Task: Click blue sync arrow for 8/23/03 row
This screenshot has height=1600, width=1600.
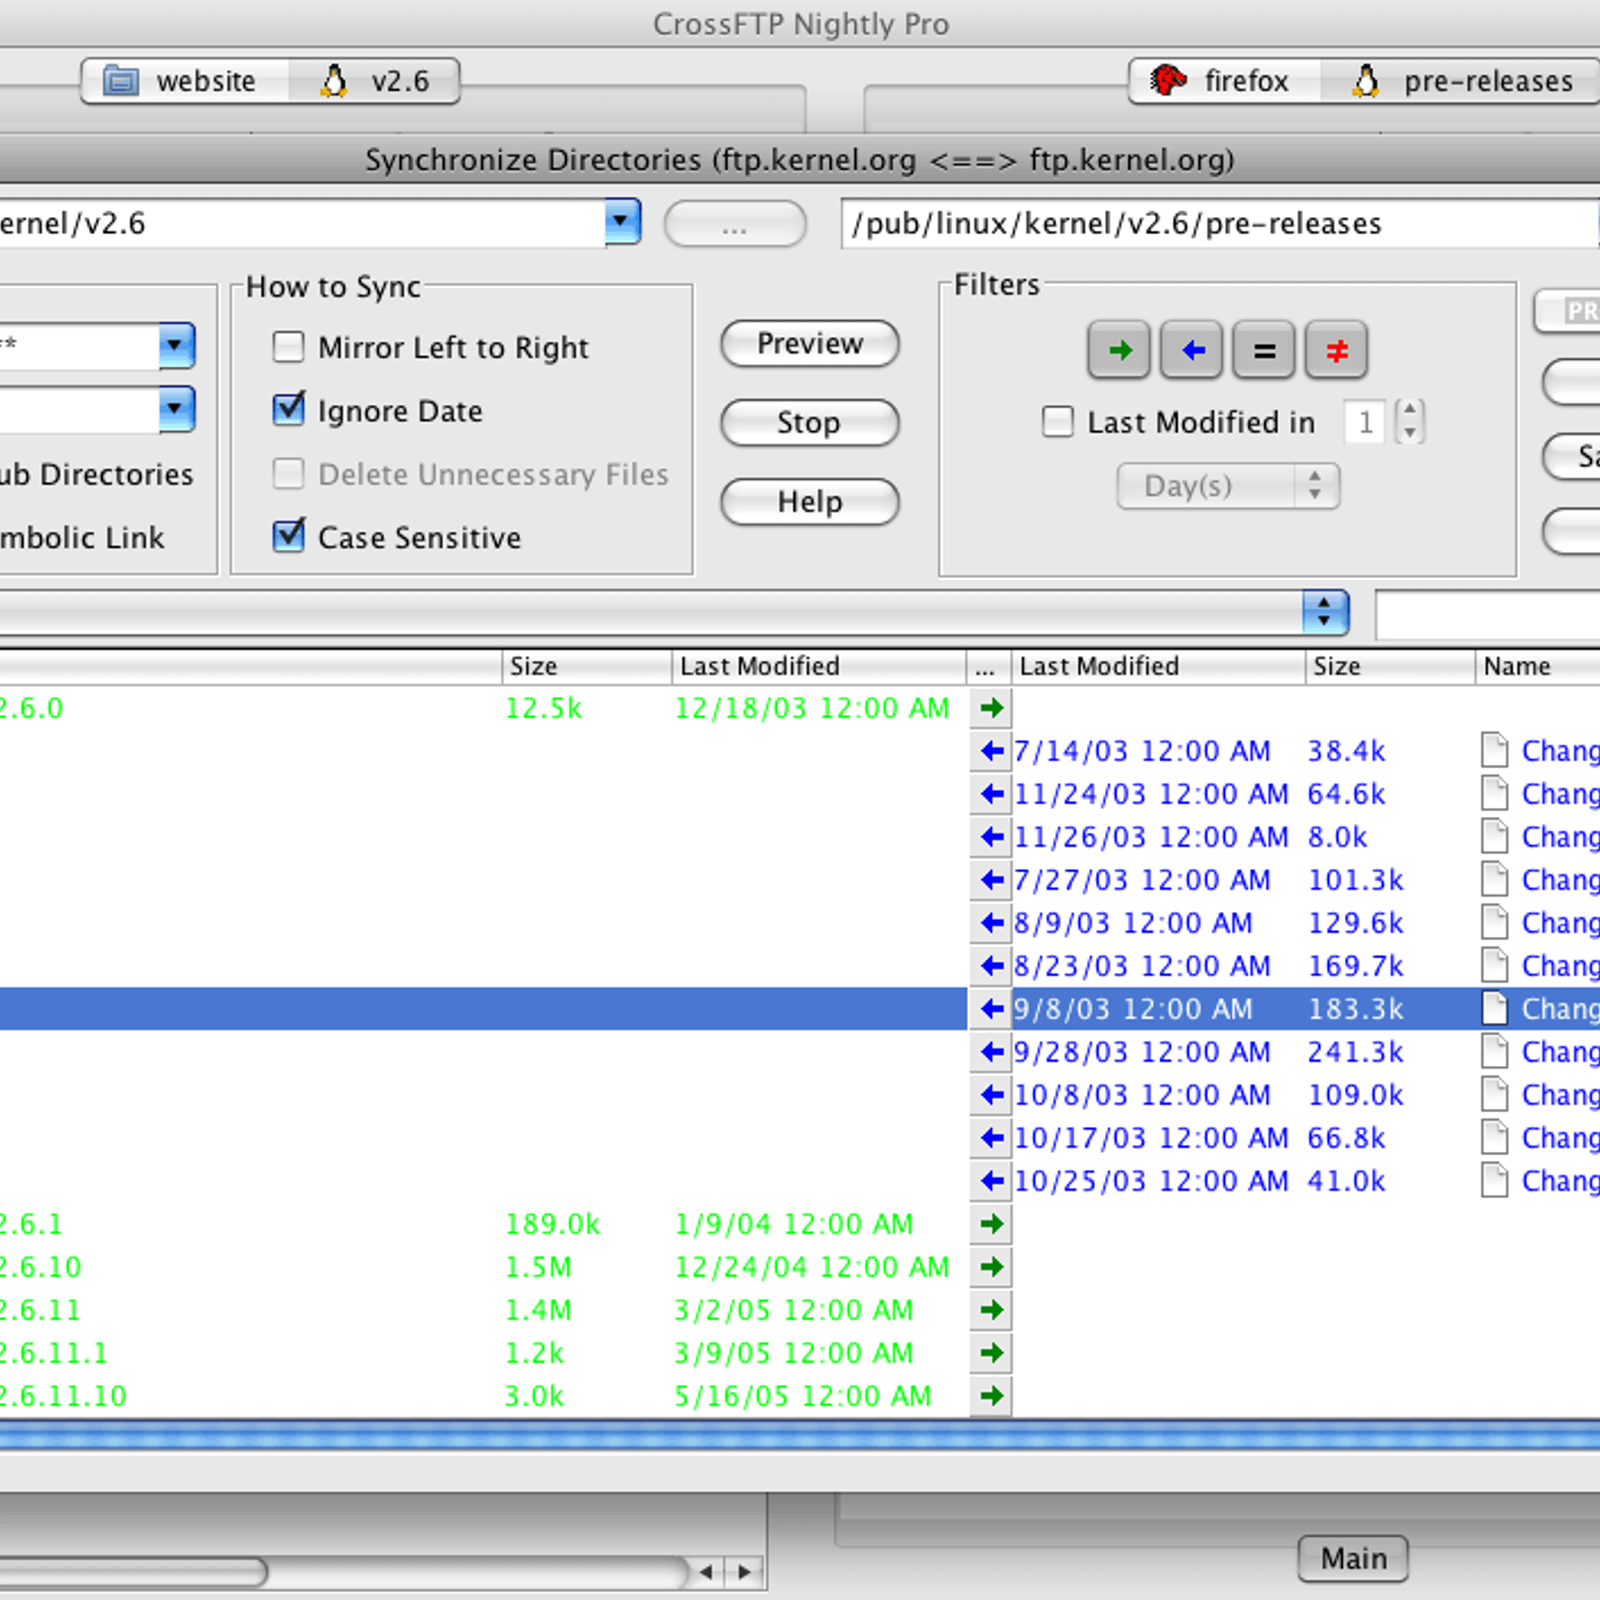Action: (991, 966)
